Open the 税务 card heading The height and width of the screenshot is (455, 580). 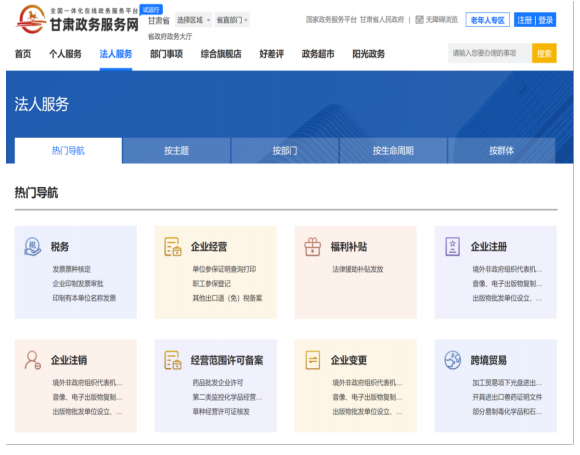(60, 247)
